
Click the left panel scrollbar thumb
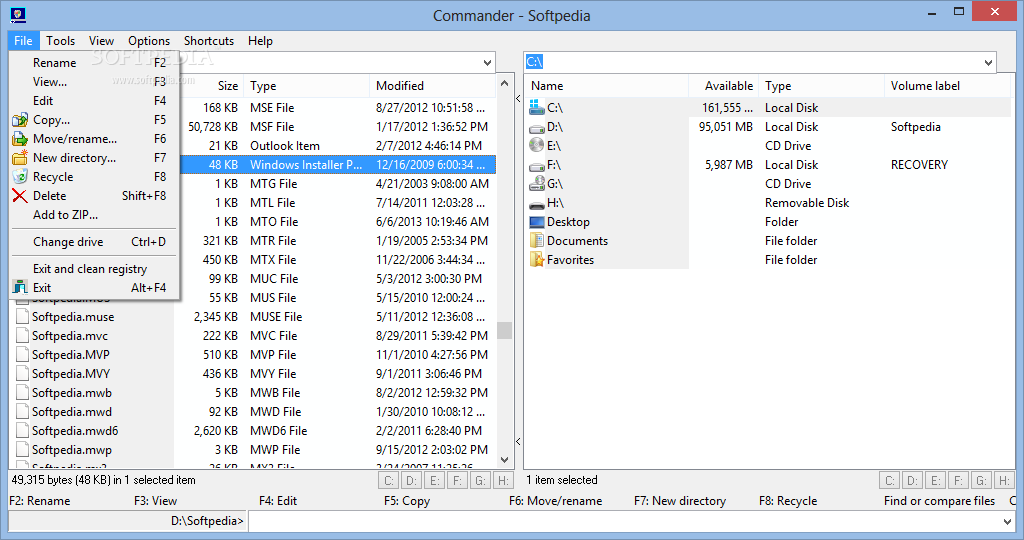click(504, 330)
